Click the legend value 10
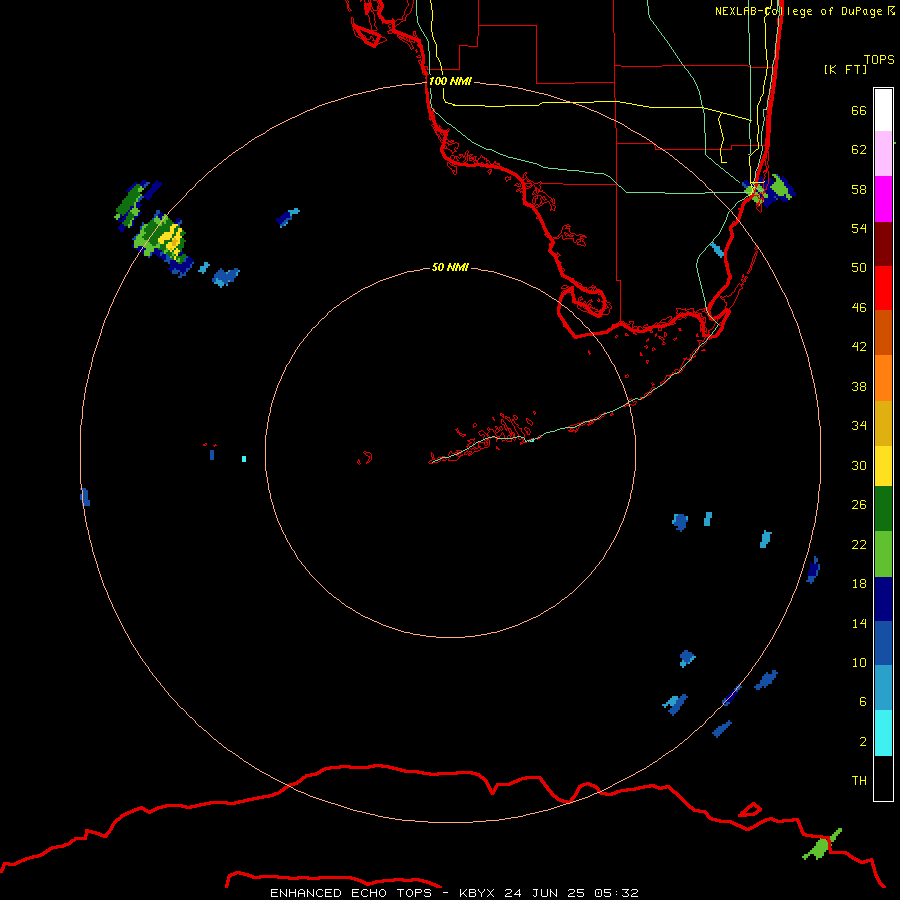 859,662
